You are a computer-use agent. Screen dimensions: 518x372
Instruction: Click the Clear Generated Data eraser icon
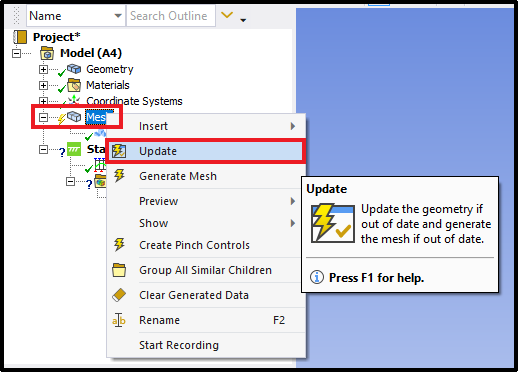click(119, 295)
